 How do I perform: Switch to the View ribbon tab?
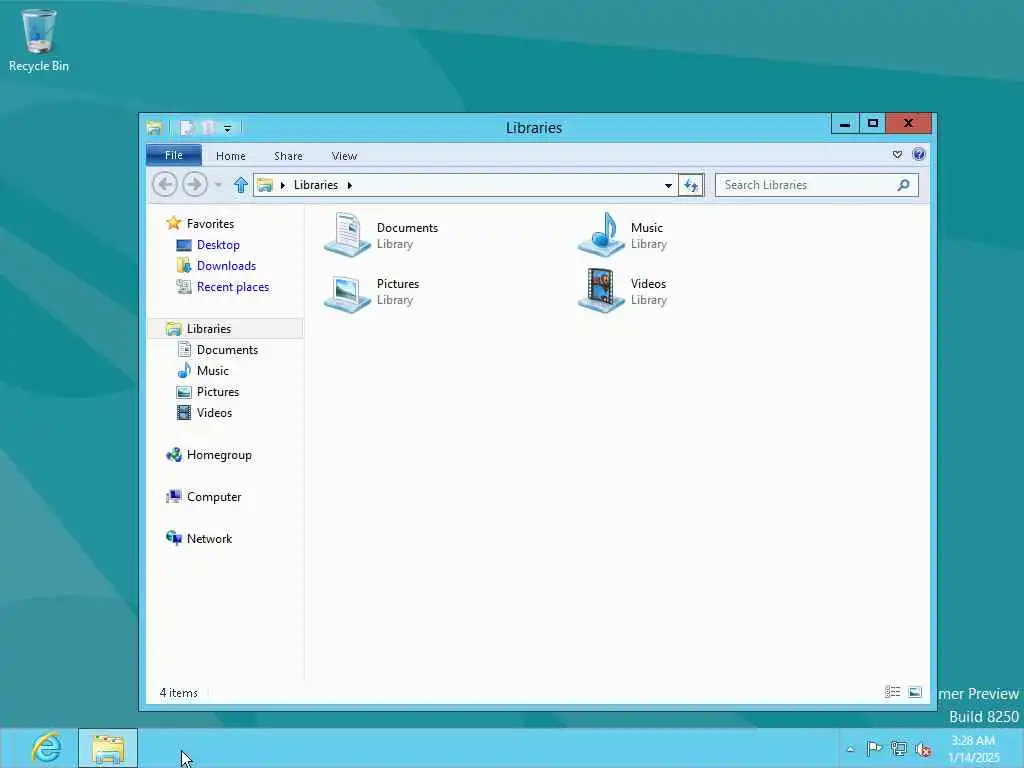click(x=344, y=156)
